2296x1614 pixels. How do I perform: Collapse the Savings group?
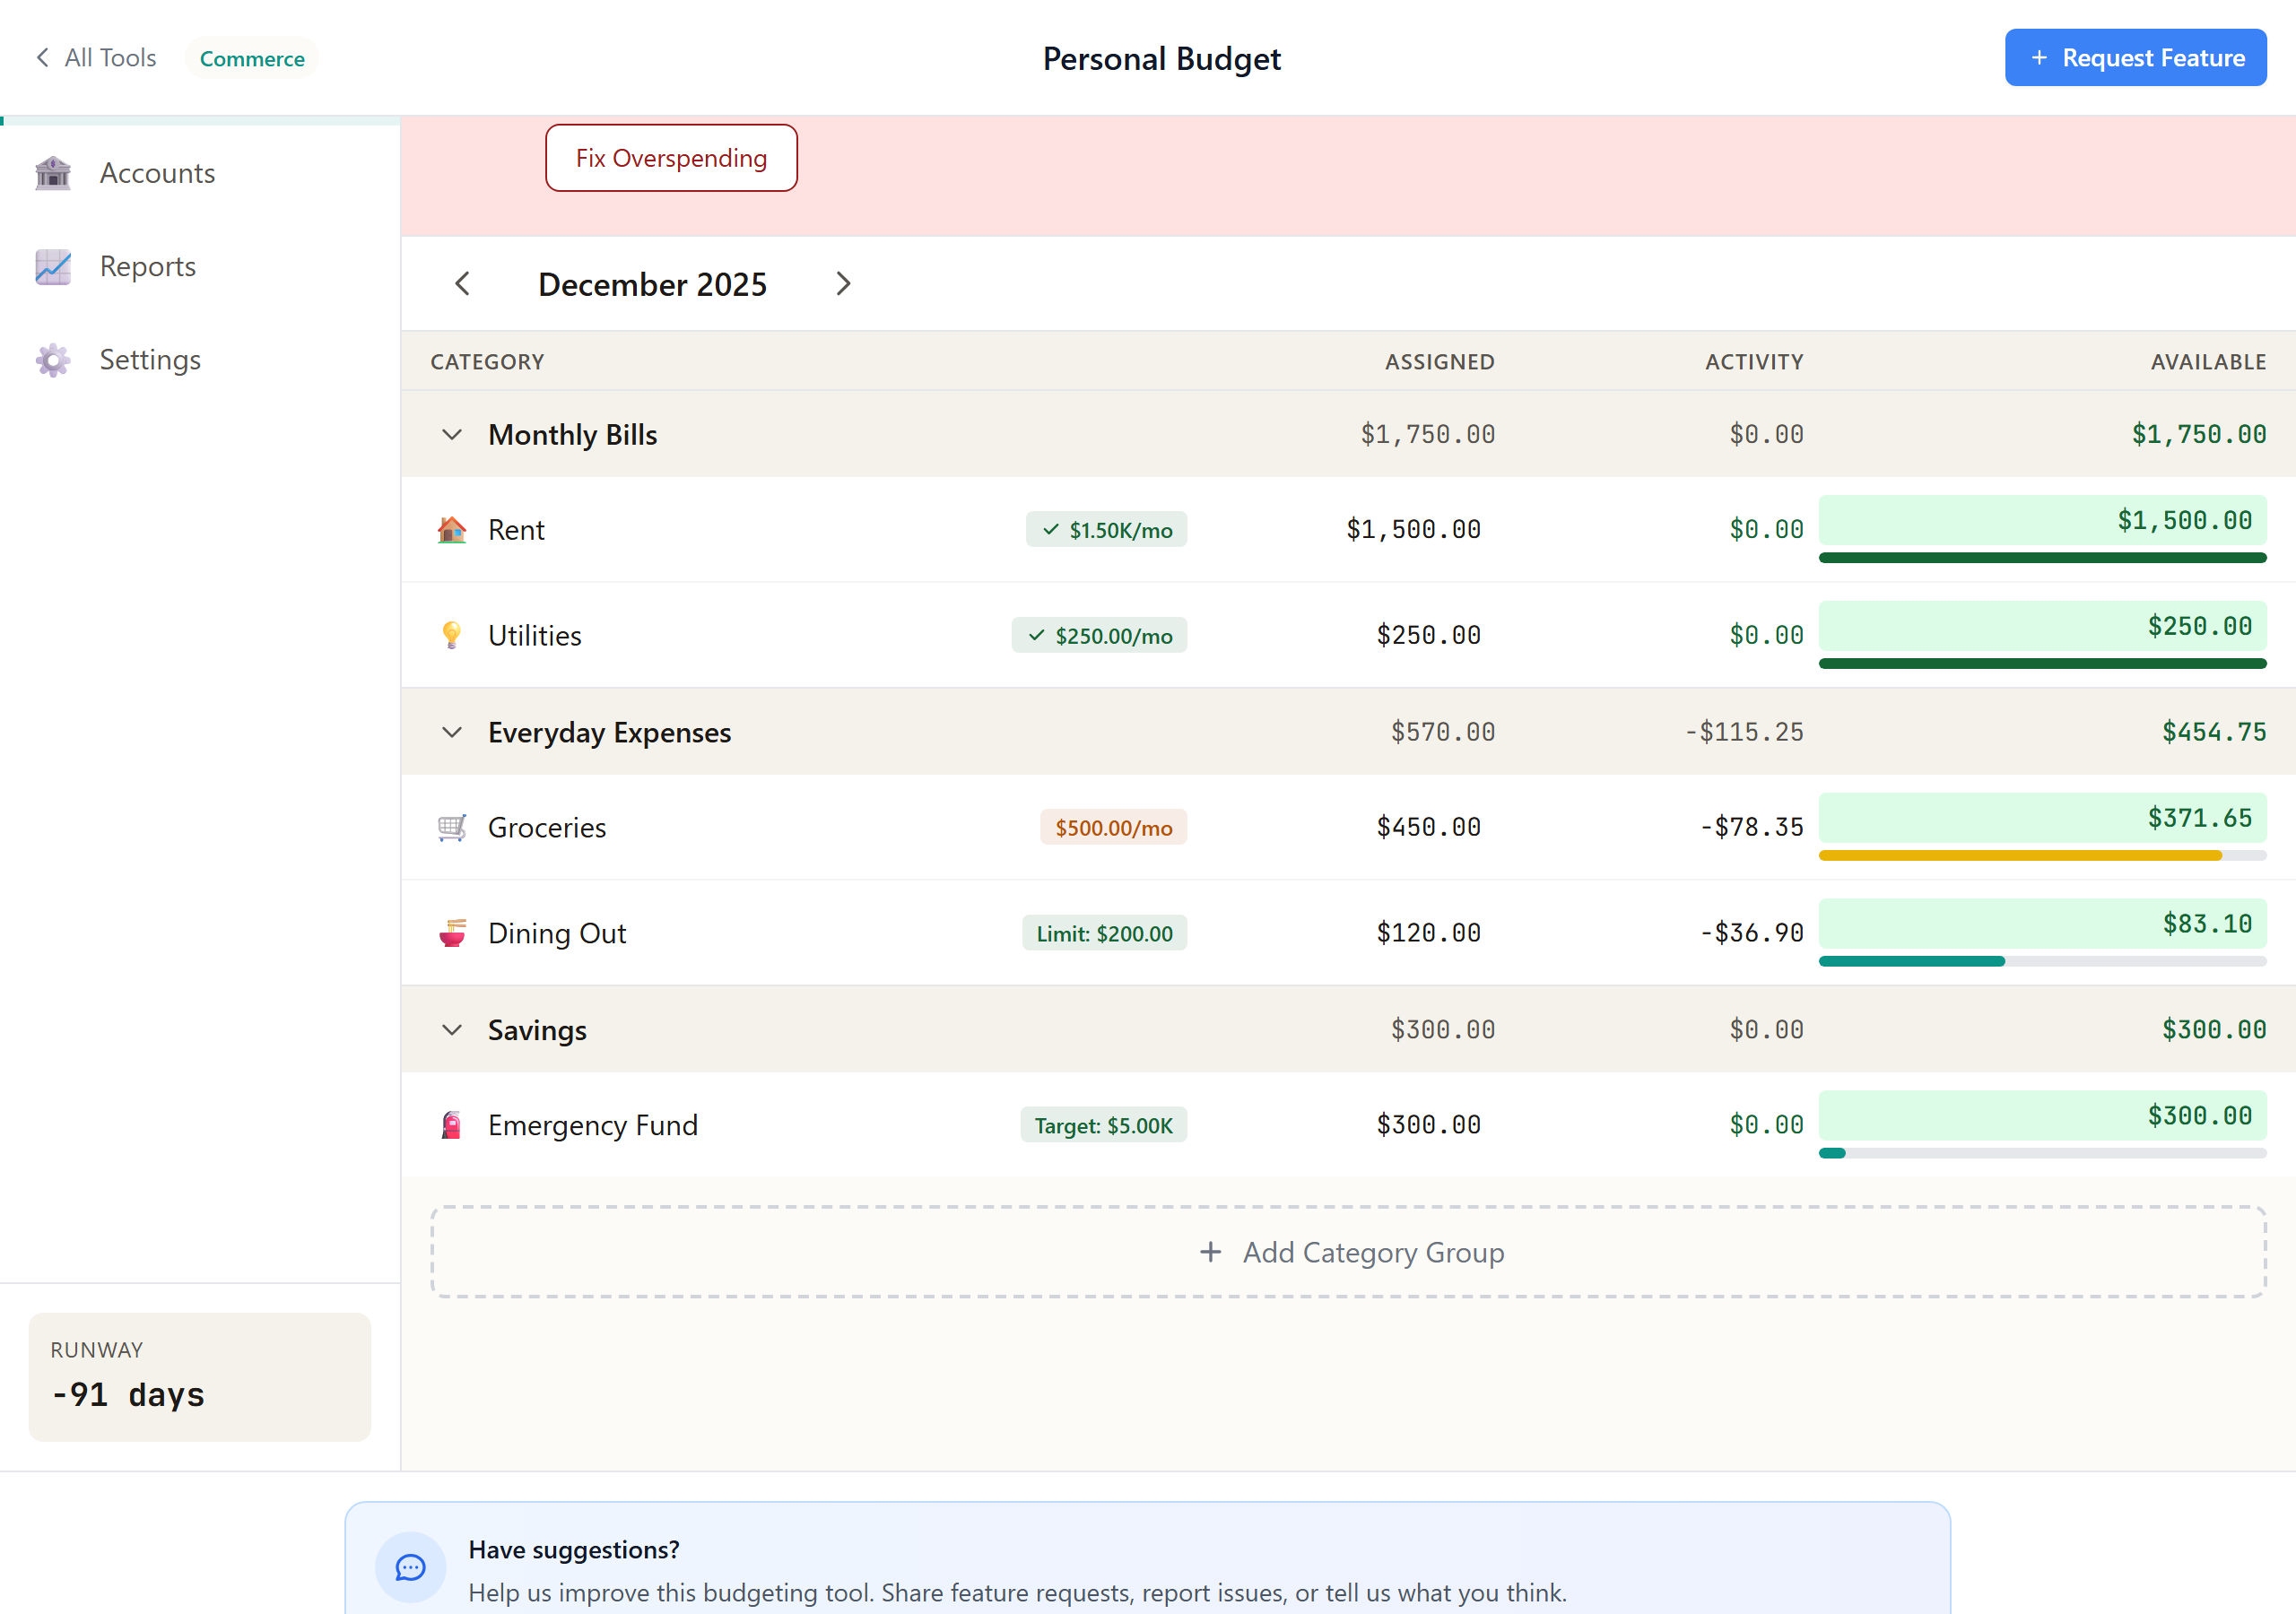pos(452,1029)
